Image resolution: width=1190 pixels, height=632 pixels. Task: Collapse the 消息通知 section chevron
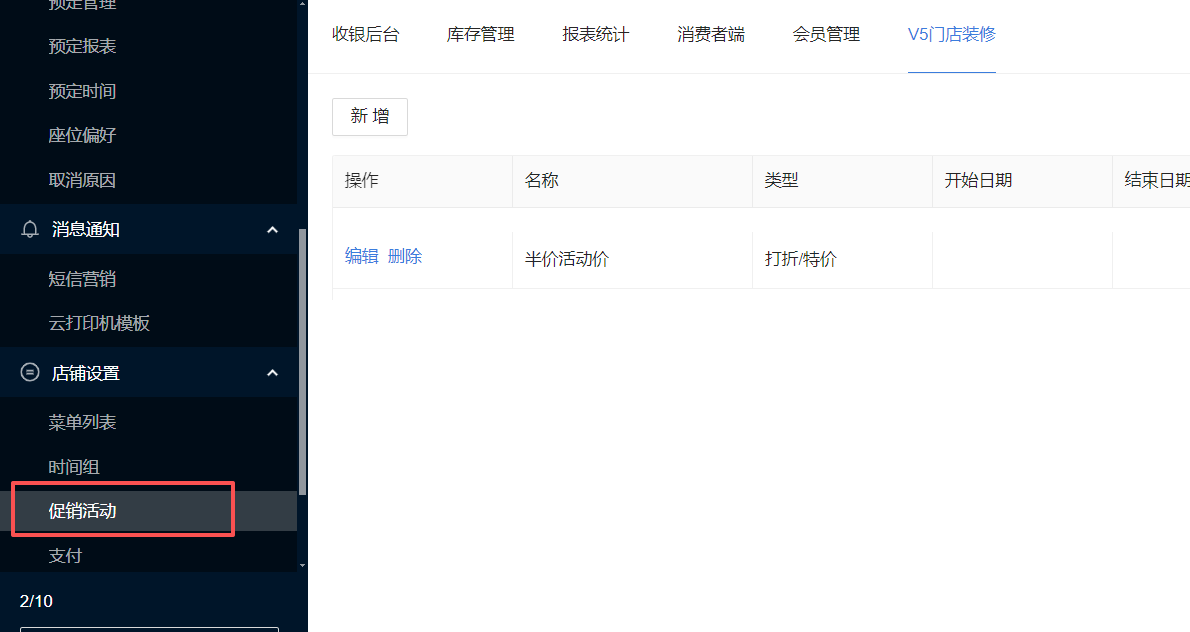(272, 230)
